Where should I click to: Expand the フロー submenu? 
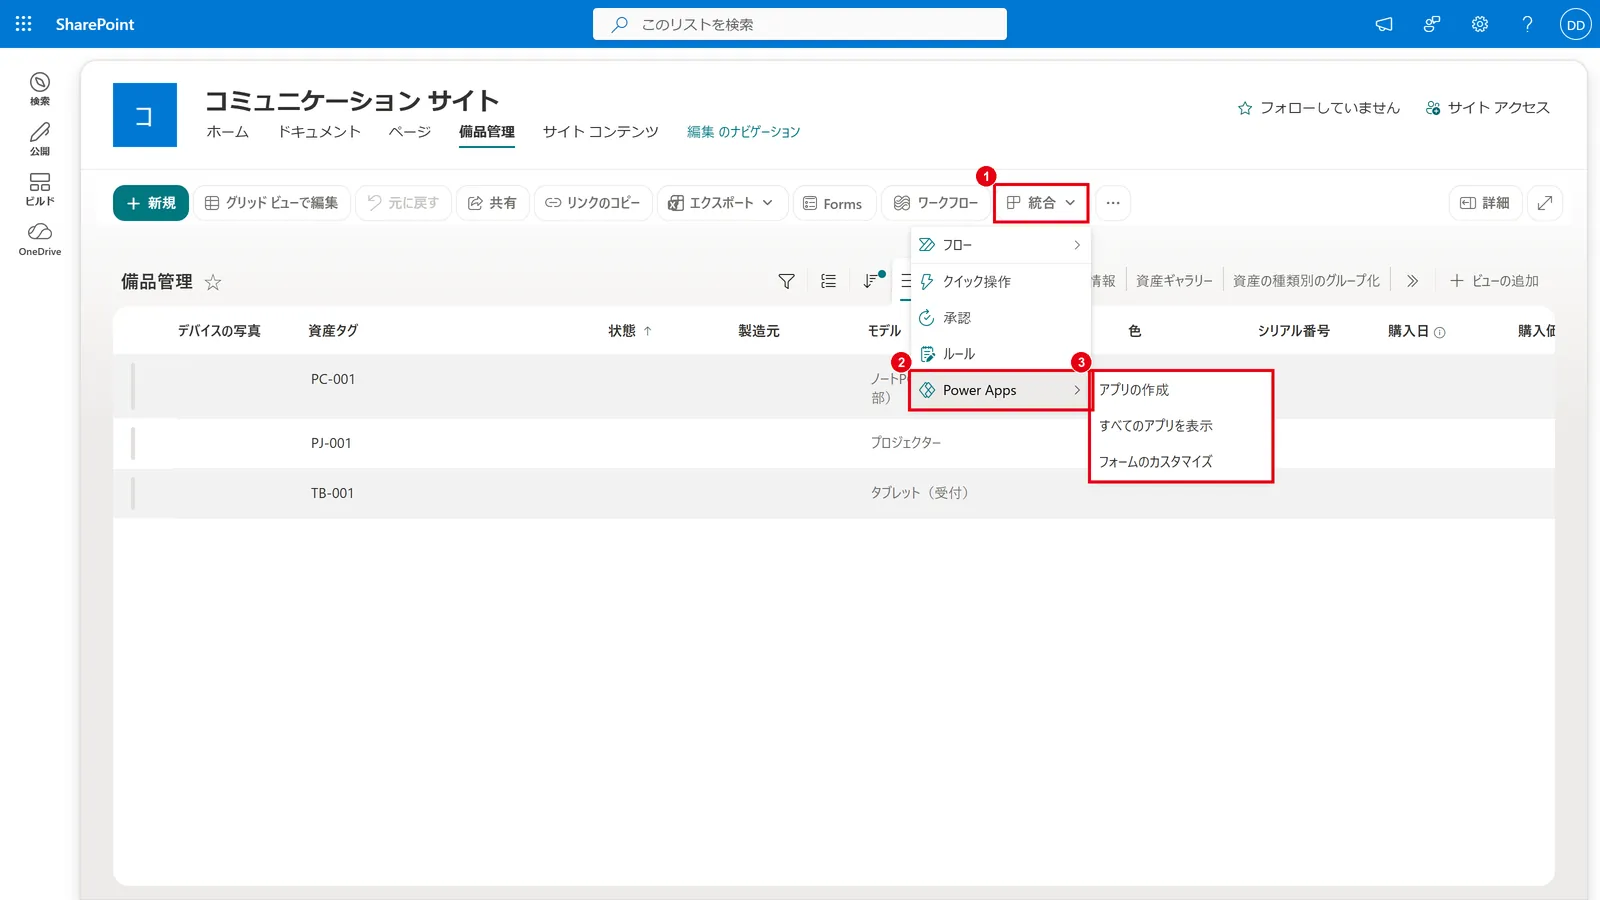pos(1000,245)
